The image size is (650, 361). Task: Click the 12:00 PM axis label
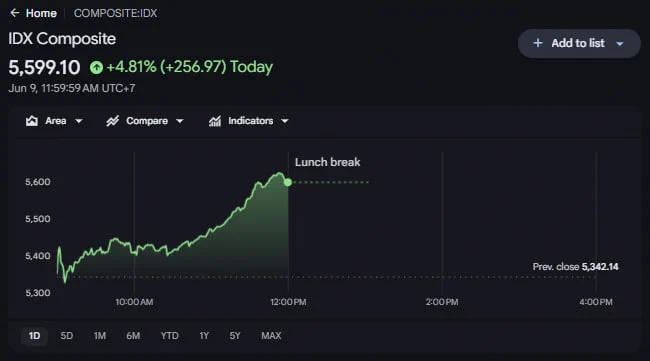point(288,302)
